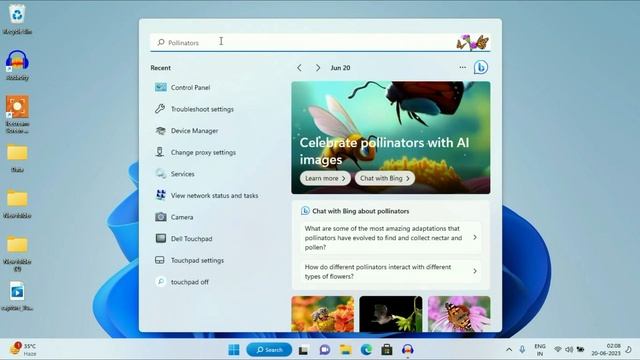Click the Jun 20 date label
This screenshot has width=640, height=360.
[x=340, y=68]
